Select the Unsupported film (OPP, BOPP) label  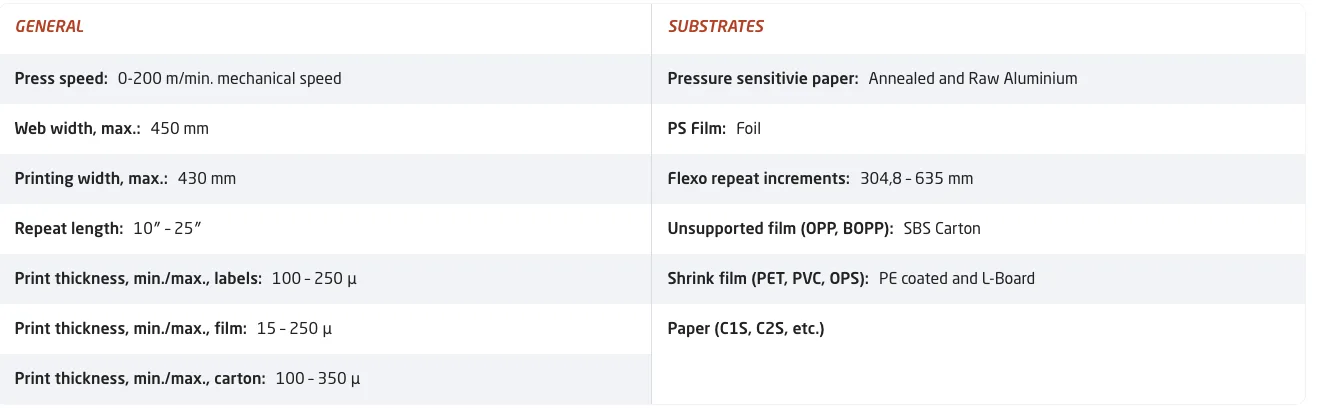[780, 228]
